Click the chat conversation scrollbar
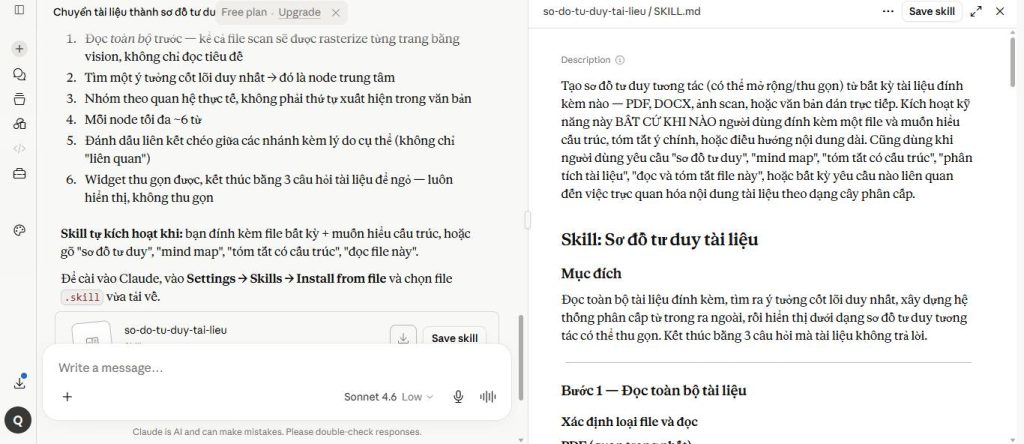The image size is (1024, 444). coord(520,357)
